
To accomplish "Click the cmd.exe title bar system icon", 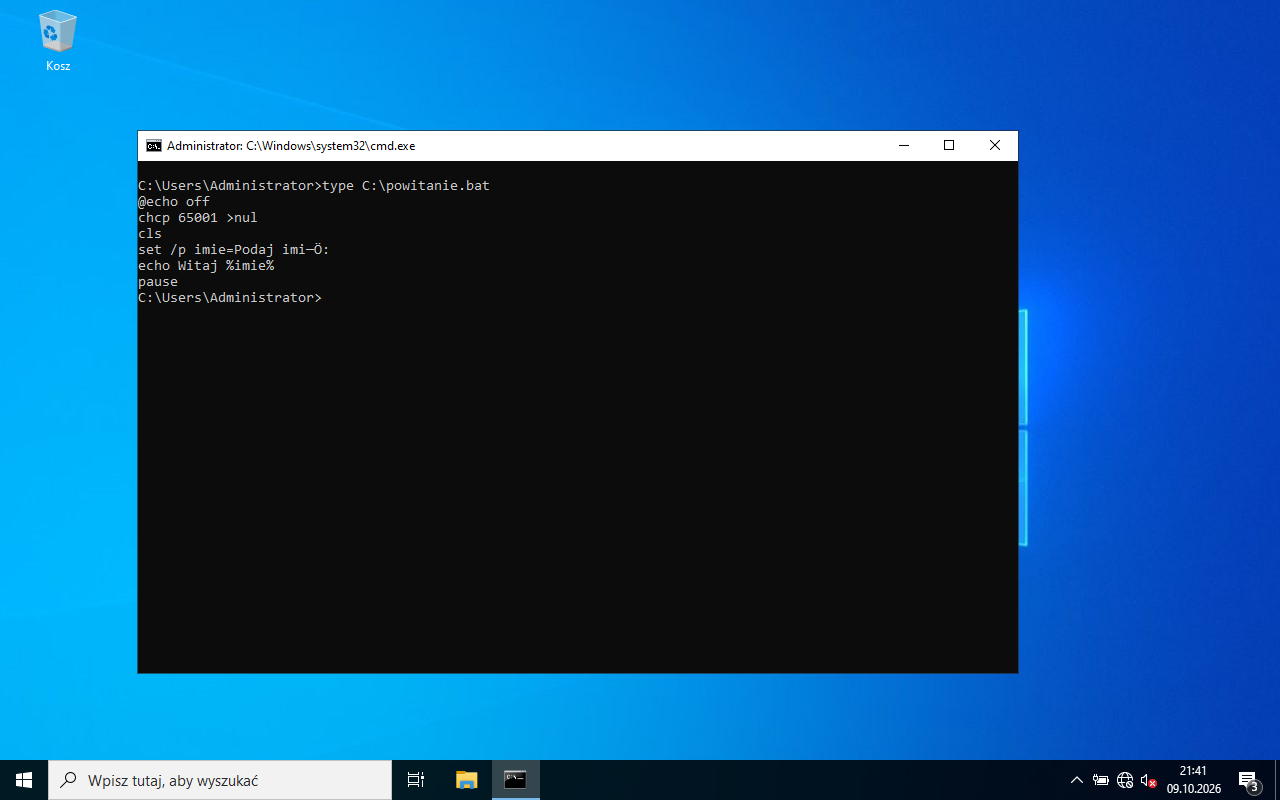I will tap(153, 146).
